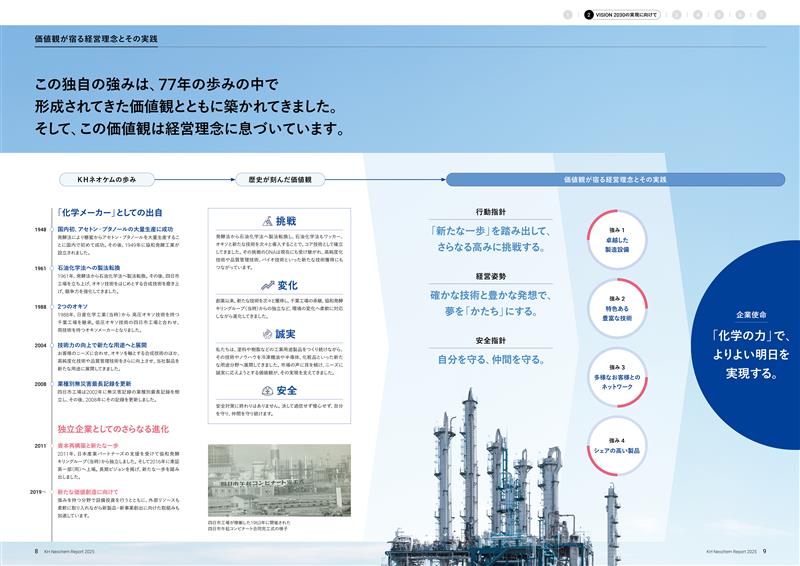800x566 pixels.
Task: Jump to section 1 in top navigation
Action: tap(567, 15)
